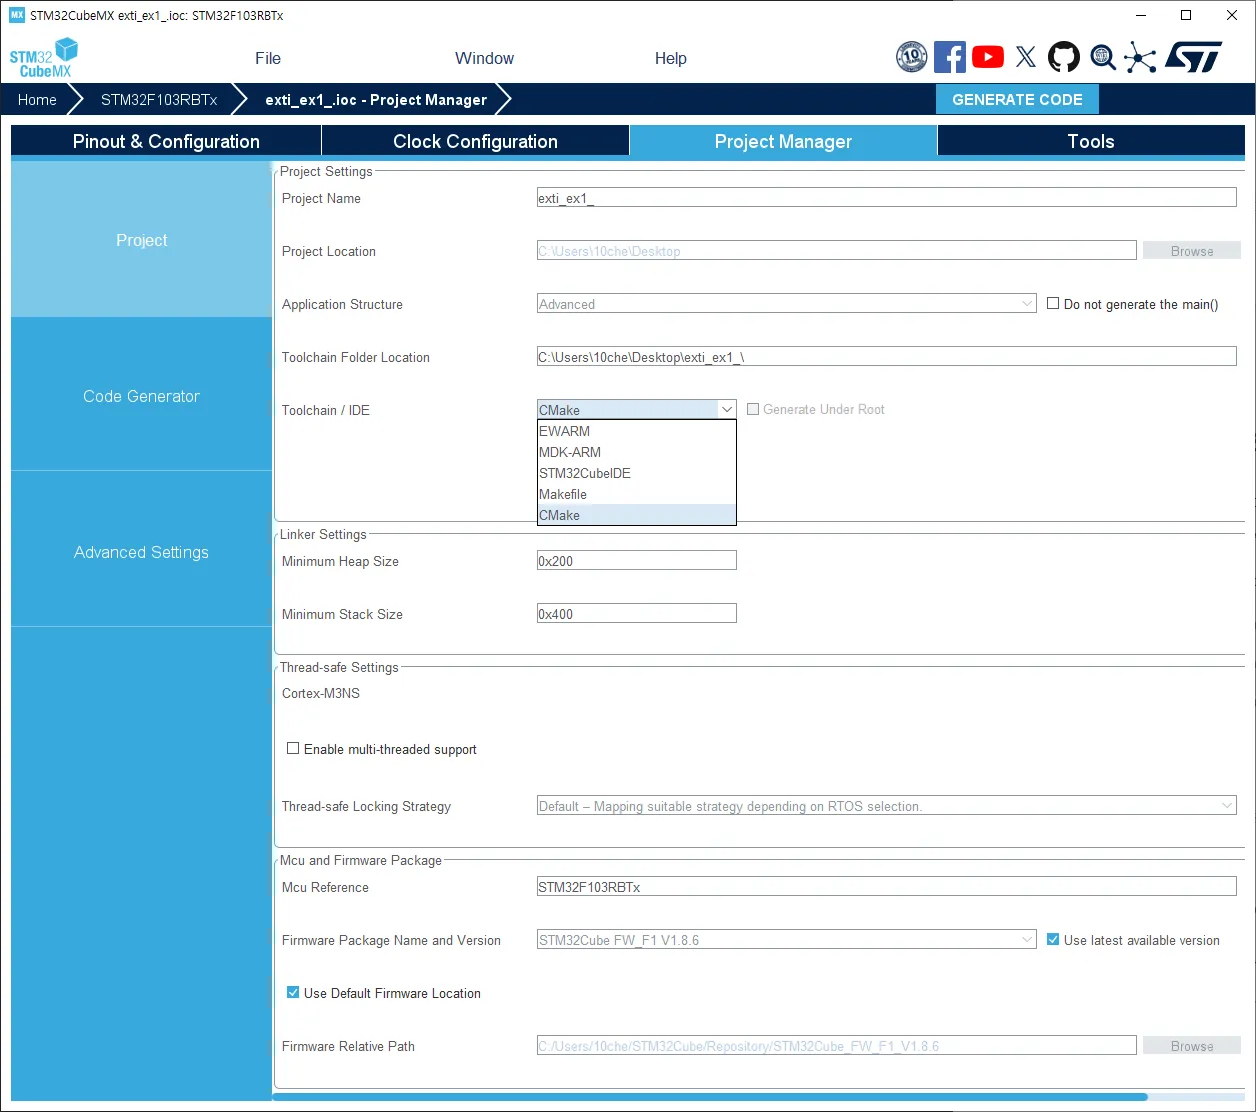
Task: Open the Project side section
Action: pos(141,240)
